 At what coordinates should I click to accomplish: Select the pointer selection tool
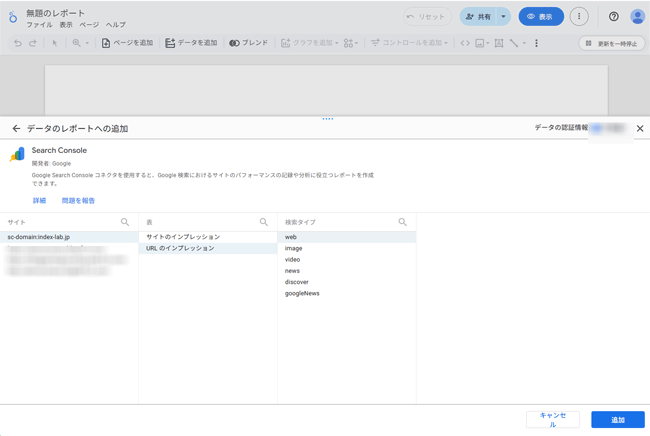click(x=55, y=43)
